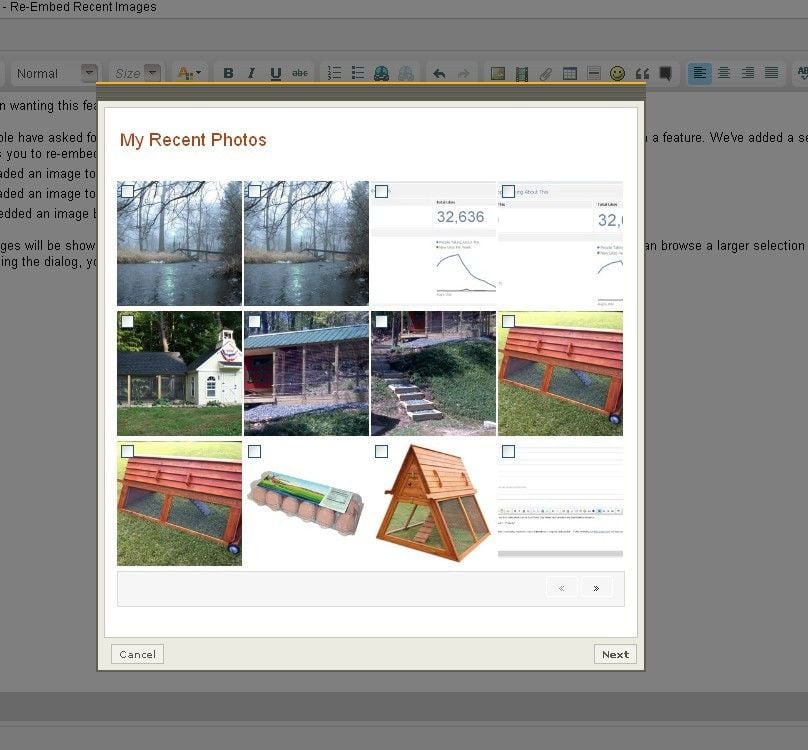Click the strikethrough icon
This screenshot has width=808, height=750.
(300, 73)
